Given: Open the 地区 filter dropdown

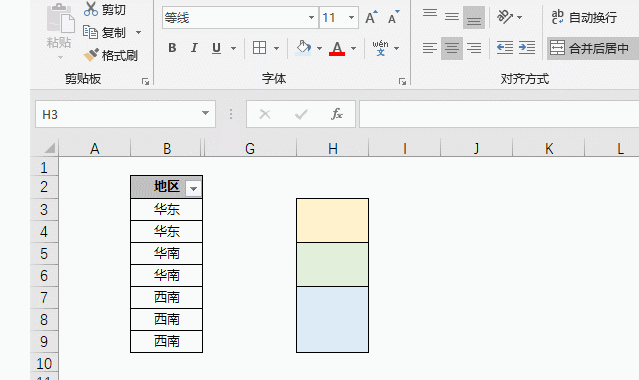Looking at the screenshot, I should point(194,188).
